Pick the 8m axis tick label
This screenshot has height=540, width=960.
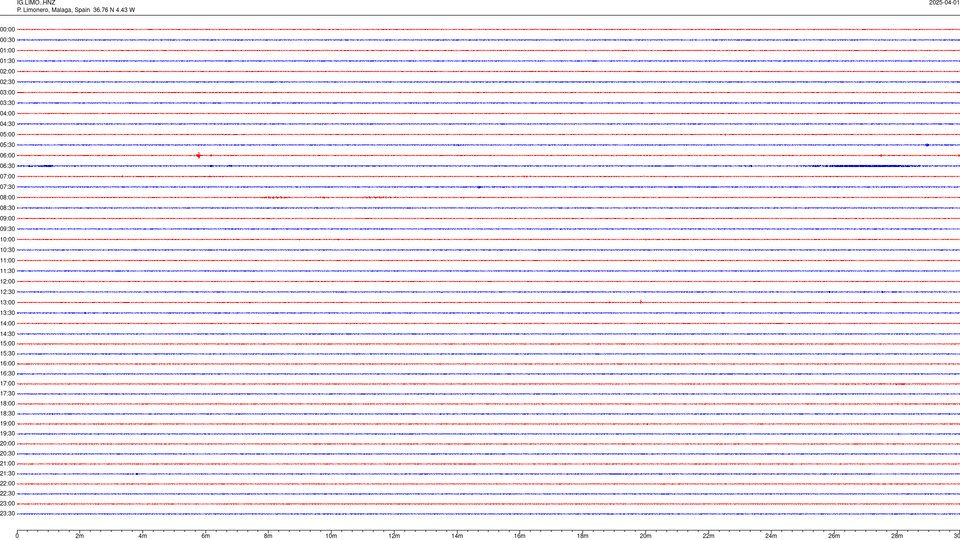pyautogui.click(x=268, y=536)
